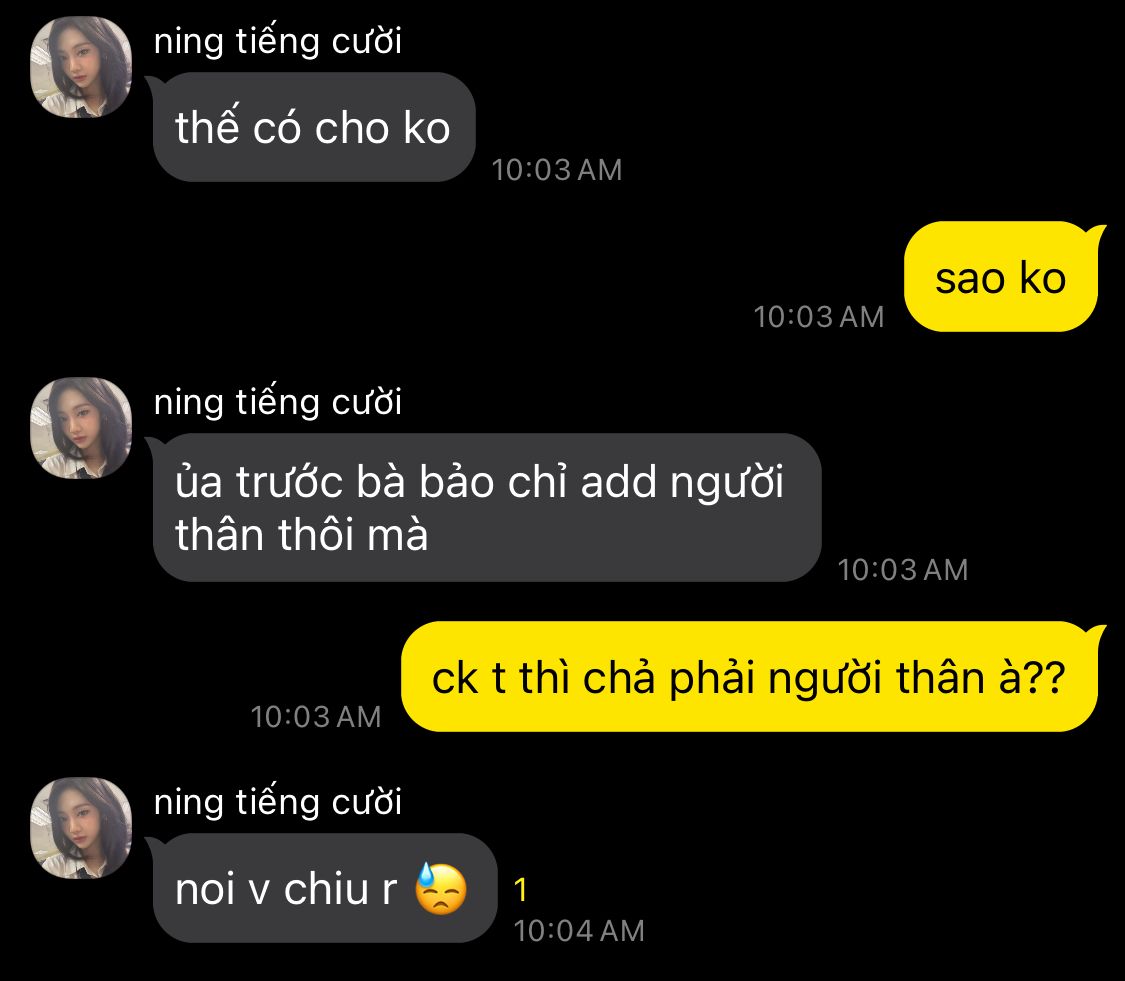Tap the 'ủa trước bà bảo chỉ add' line
Image resolution: width=1125 pixels, height=981 pixels.
(479, 482)
